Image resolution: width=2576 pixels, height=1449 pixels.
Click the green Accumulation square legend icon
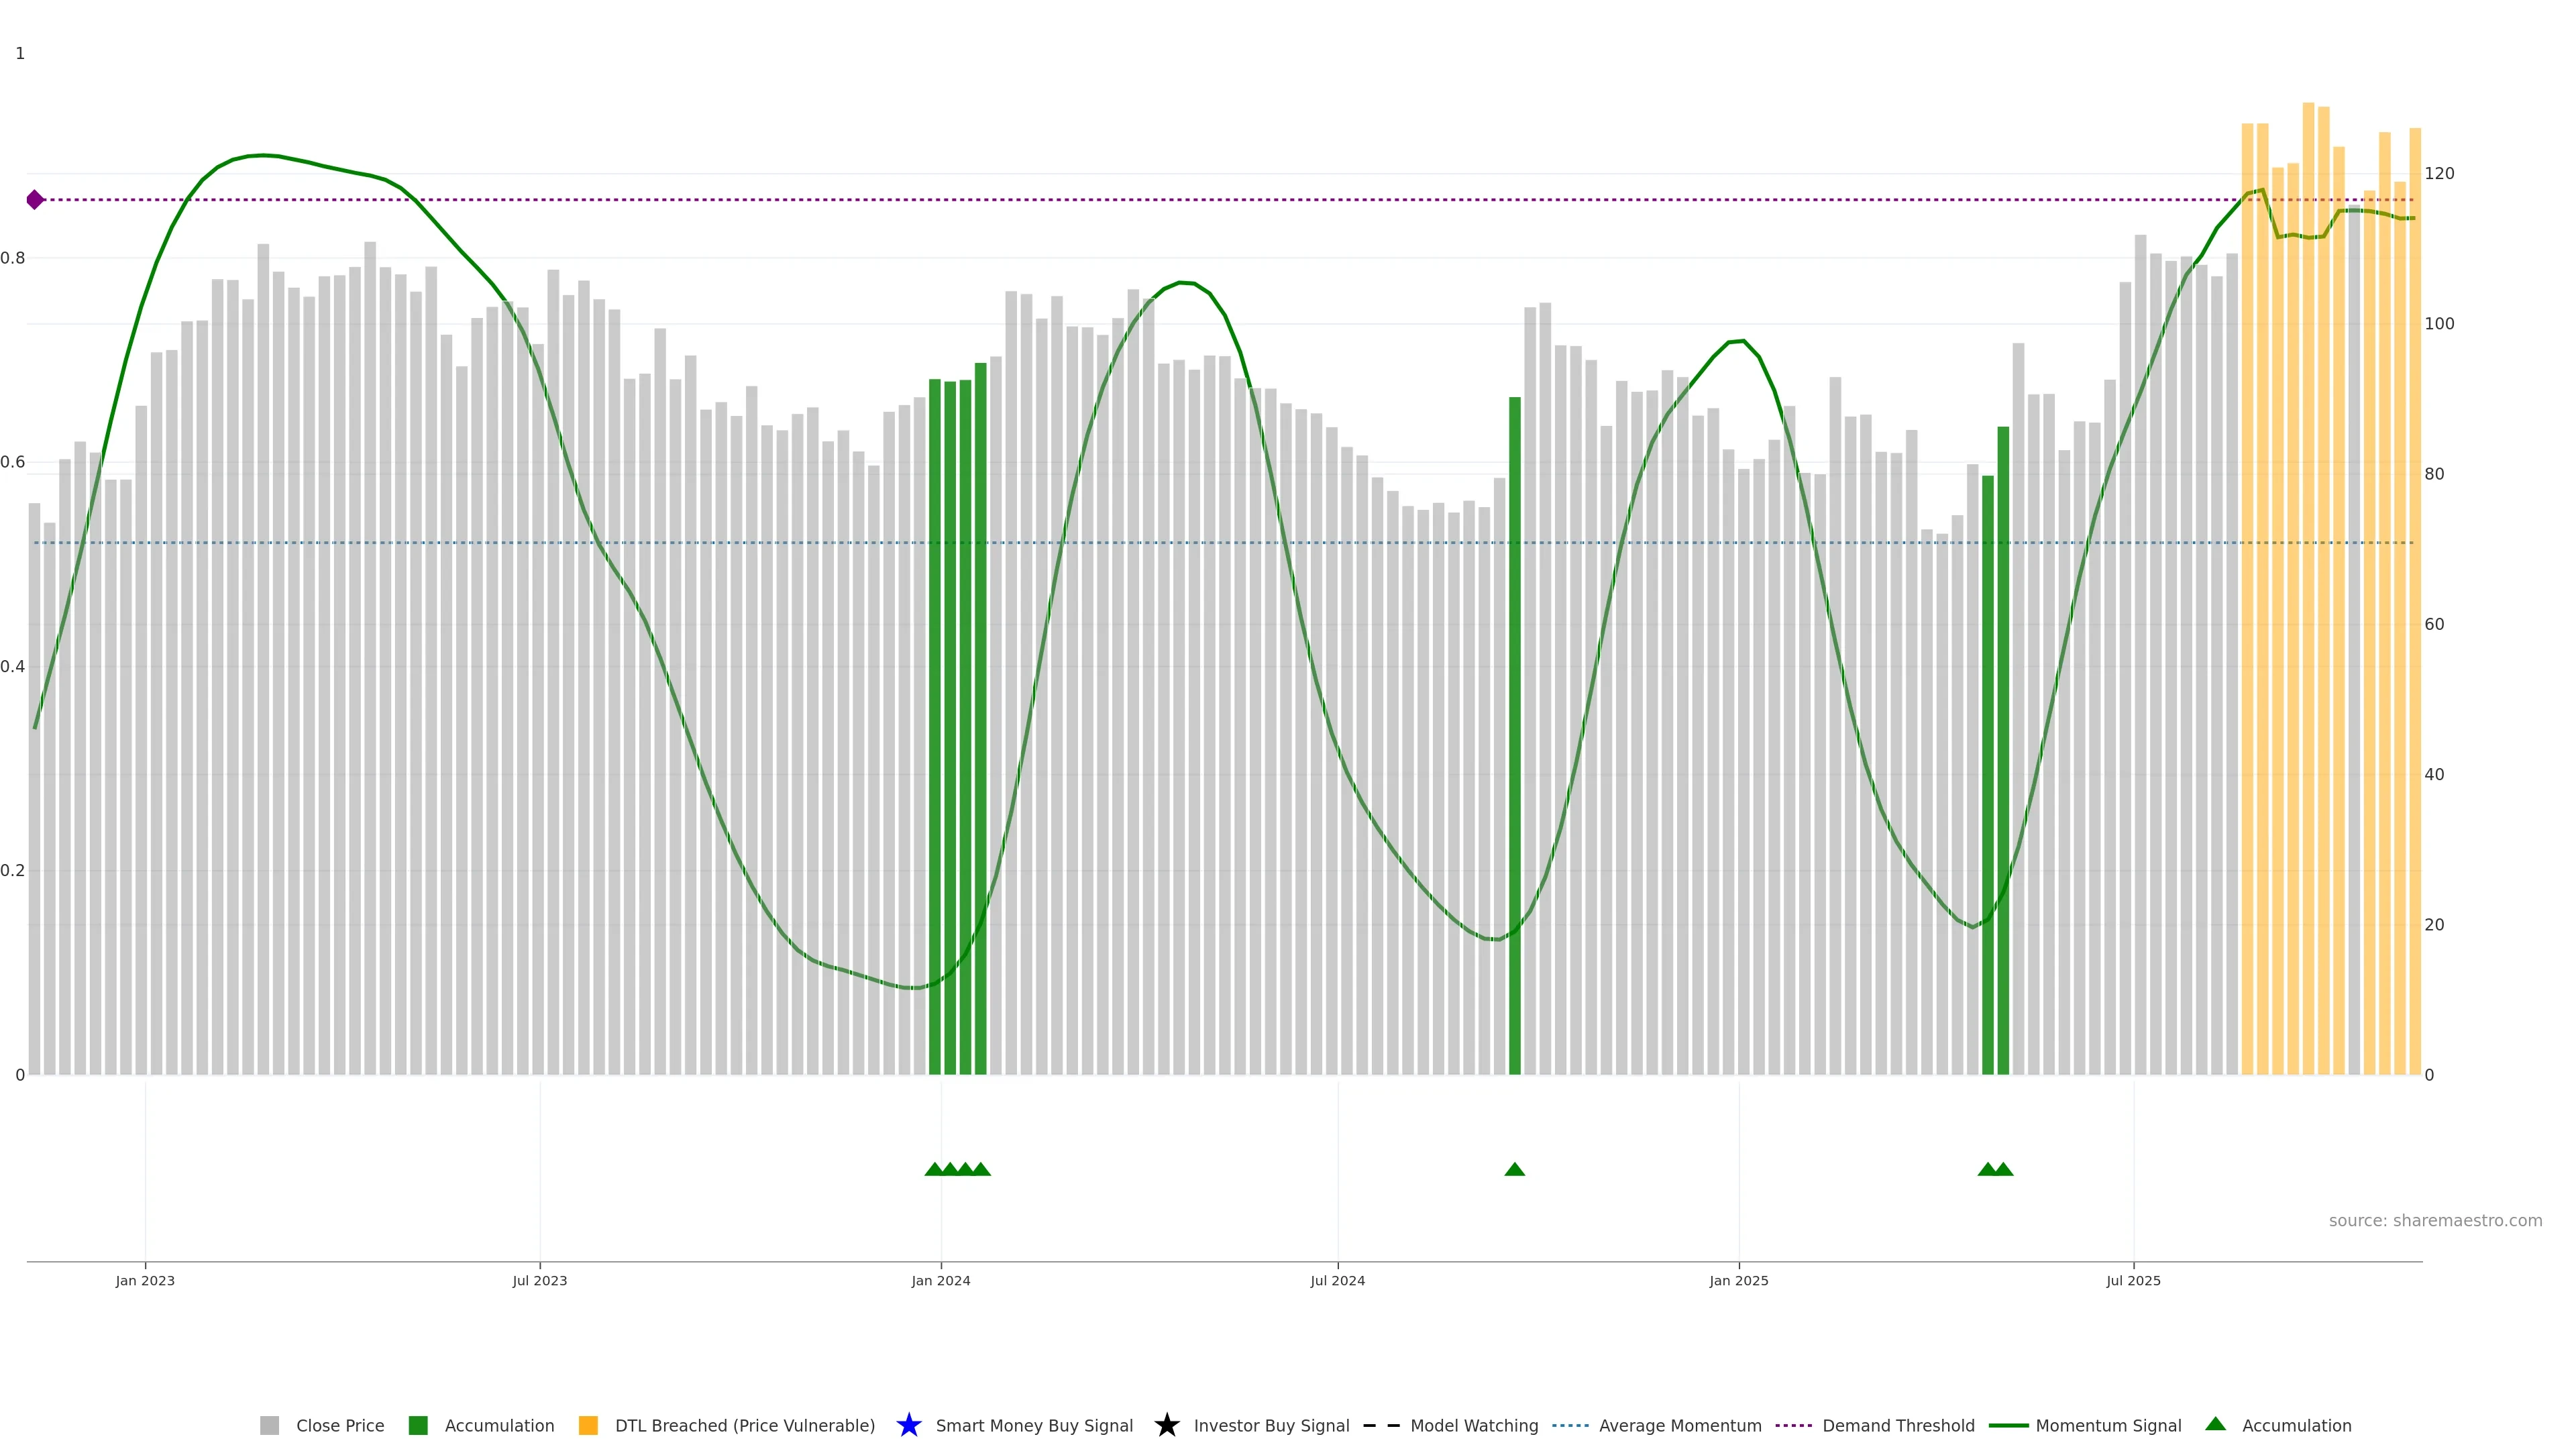pyautogui.click(x=418, y=1426)
